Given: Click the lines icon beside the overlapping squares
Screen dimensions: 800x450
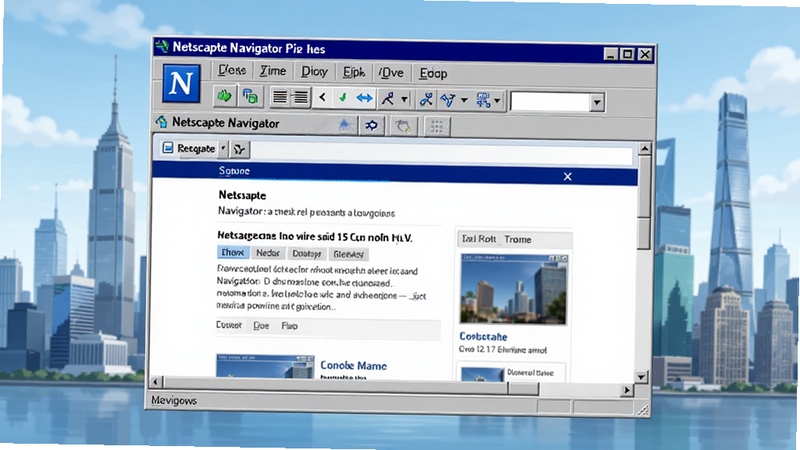Looking at the screenshot, I should tap(279, 97).
